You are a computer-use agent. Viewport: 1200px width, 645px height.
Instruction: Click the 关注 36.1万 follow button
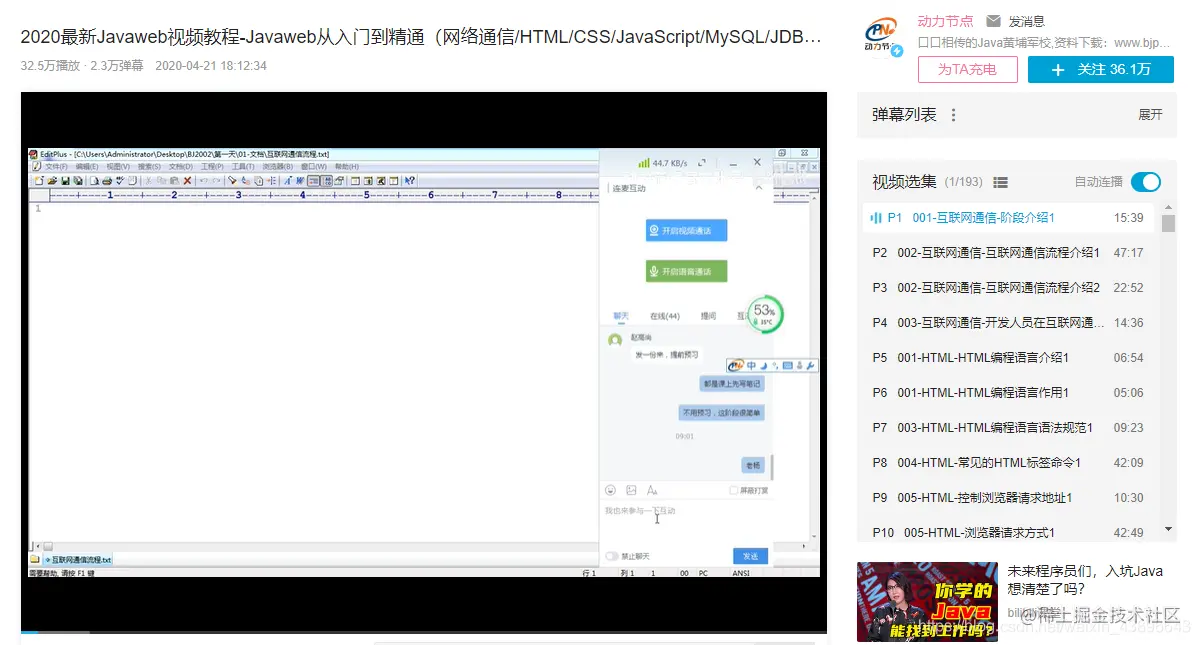click(1101, 69)
